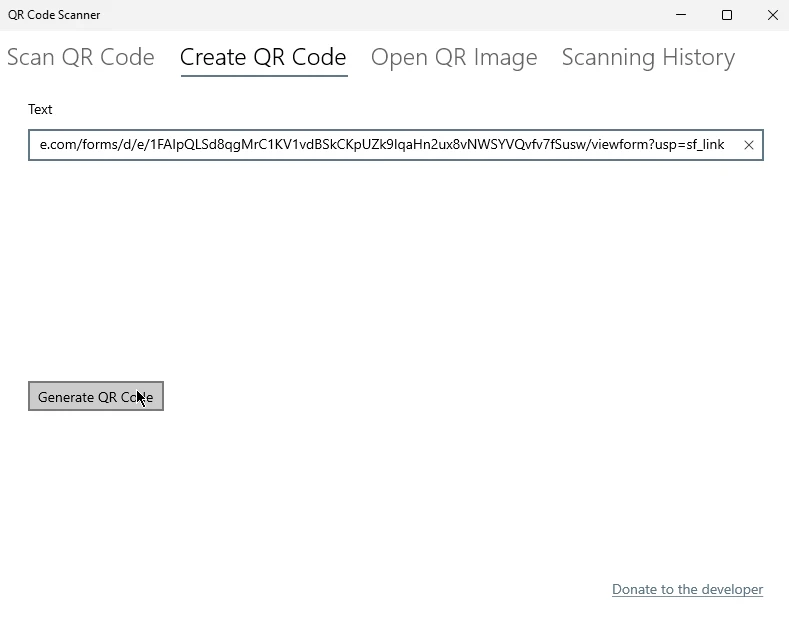Minimize the QR Code Scanner window

(681, 15)
